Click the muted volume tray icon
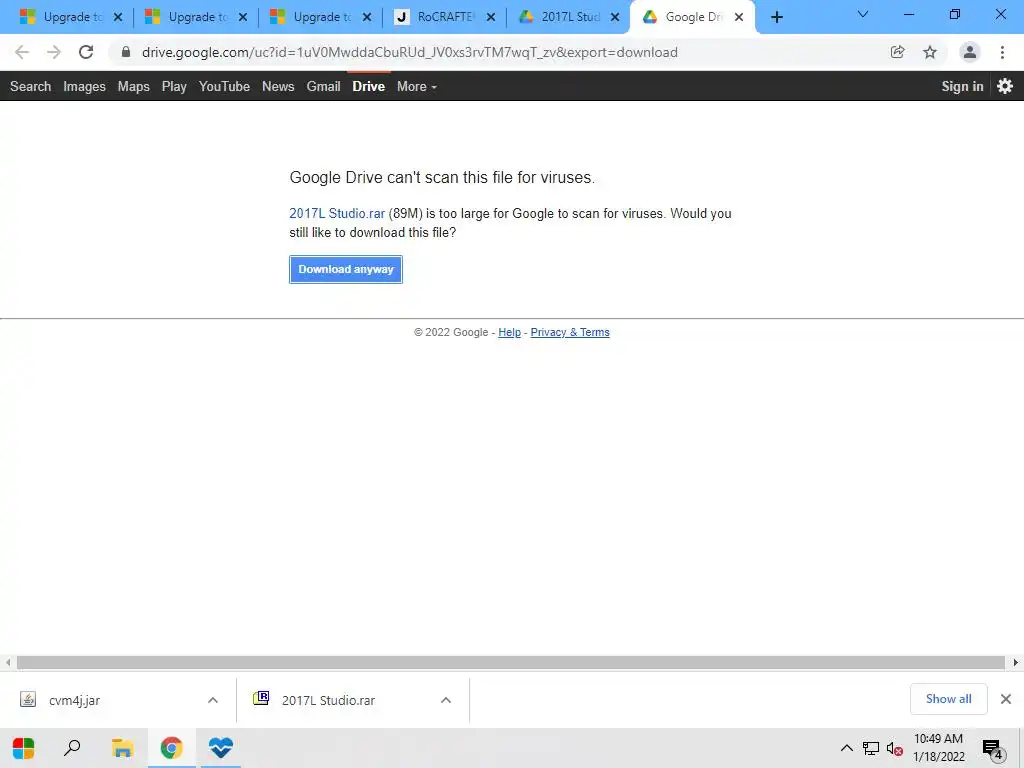1024x768 pixels. (x=895, y=748)
